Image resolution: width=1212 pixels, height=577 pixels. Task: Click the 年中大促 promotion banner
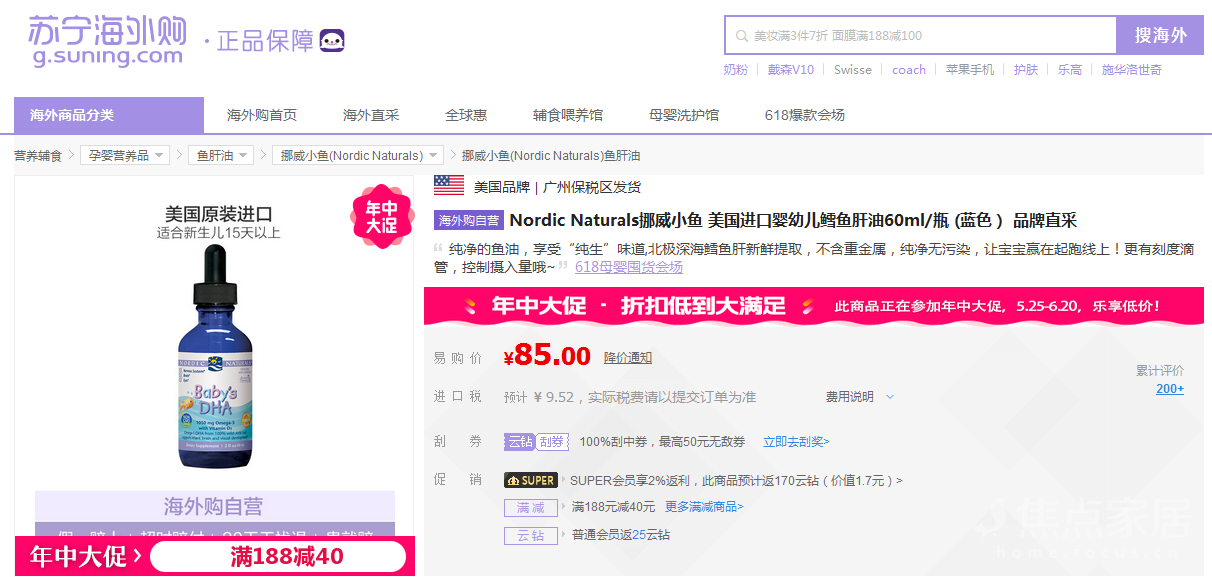point(814,306)
